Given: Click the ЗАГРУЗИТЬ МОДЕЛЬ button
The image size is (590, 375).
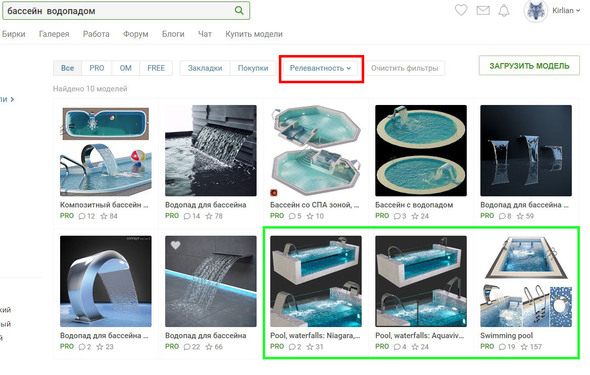Looking at the screenshot, I should 529,66.
